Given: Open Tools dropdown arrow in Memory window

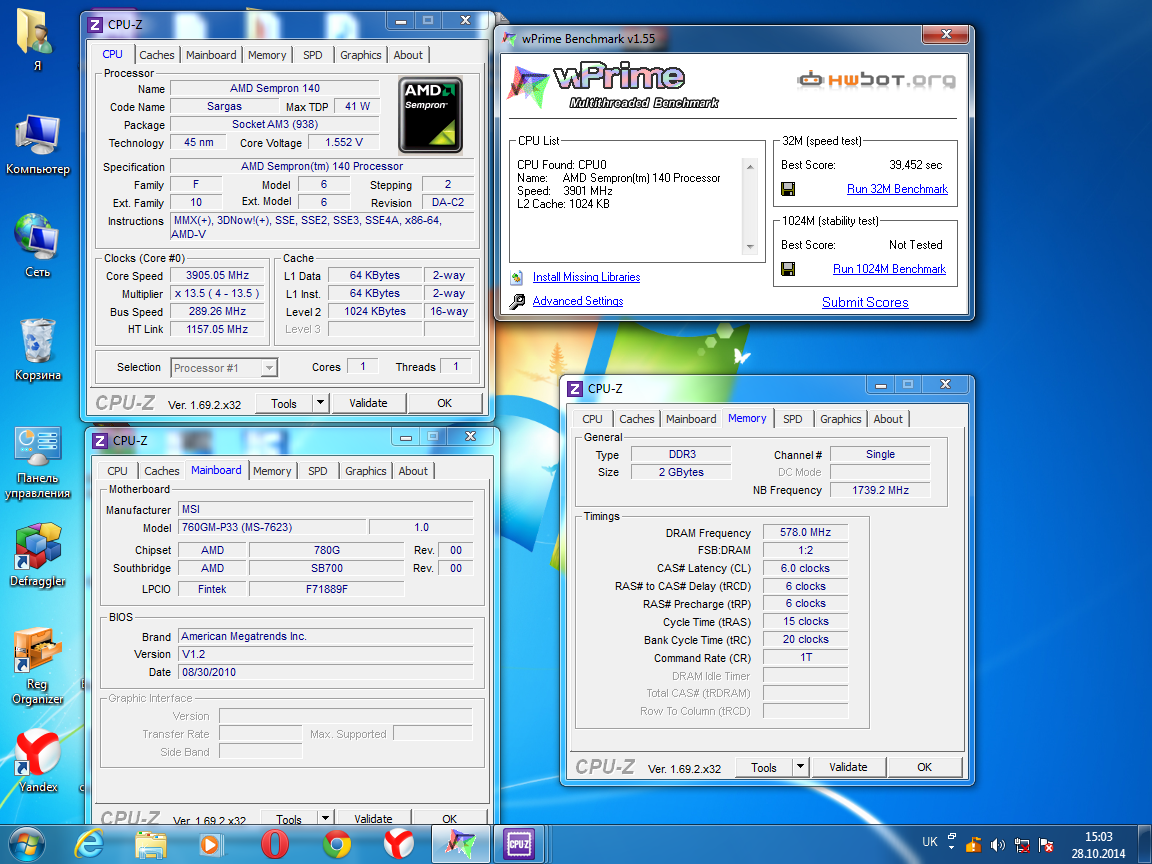Looking at the screenshot, I should click(800, 767).
